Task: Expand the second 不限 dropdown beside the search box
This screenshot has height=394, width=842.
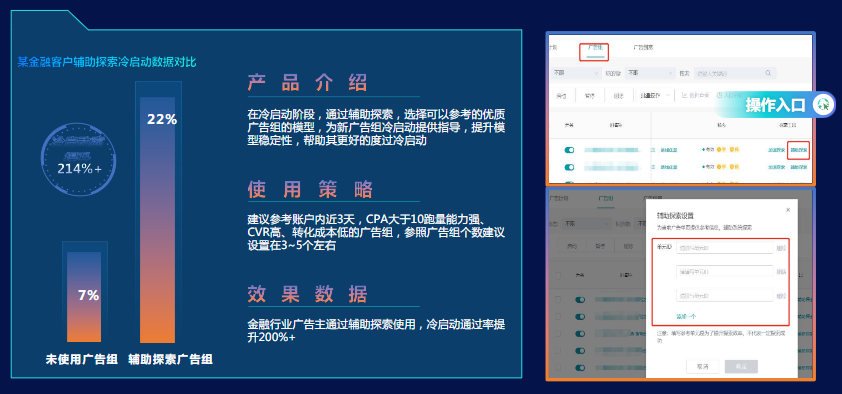Action: click(x=650, y=73)
